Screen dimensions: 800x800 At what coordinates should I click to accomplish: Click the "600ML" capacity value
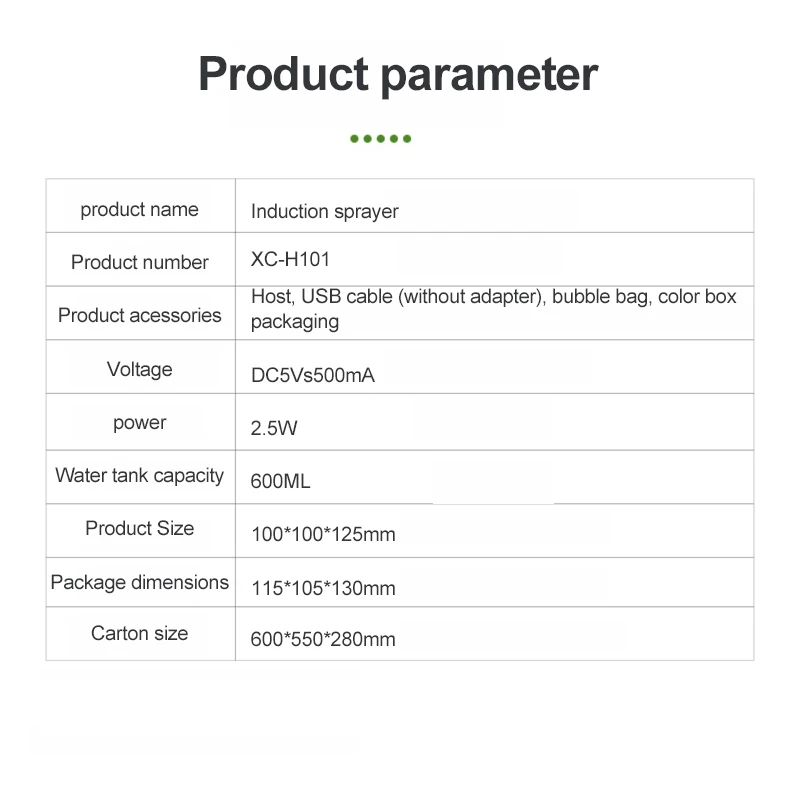click(281, 482)
